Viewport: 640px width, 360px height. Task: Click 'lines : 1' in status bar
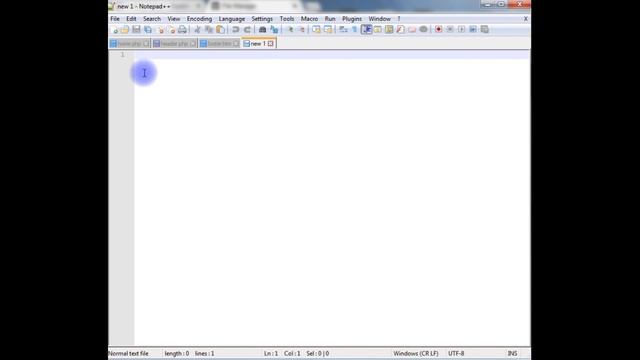(204, 353)
